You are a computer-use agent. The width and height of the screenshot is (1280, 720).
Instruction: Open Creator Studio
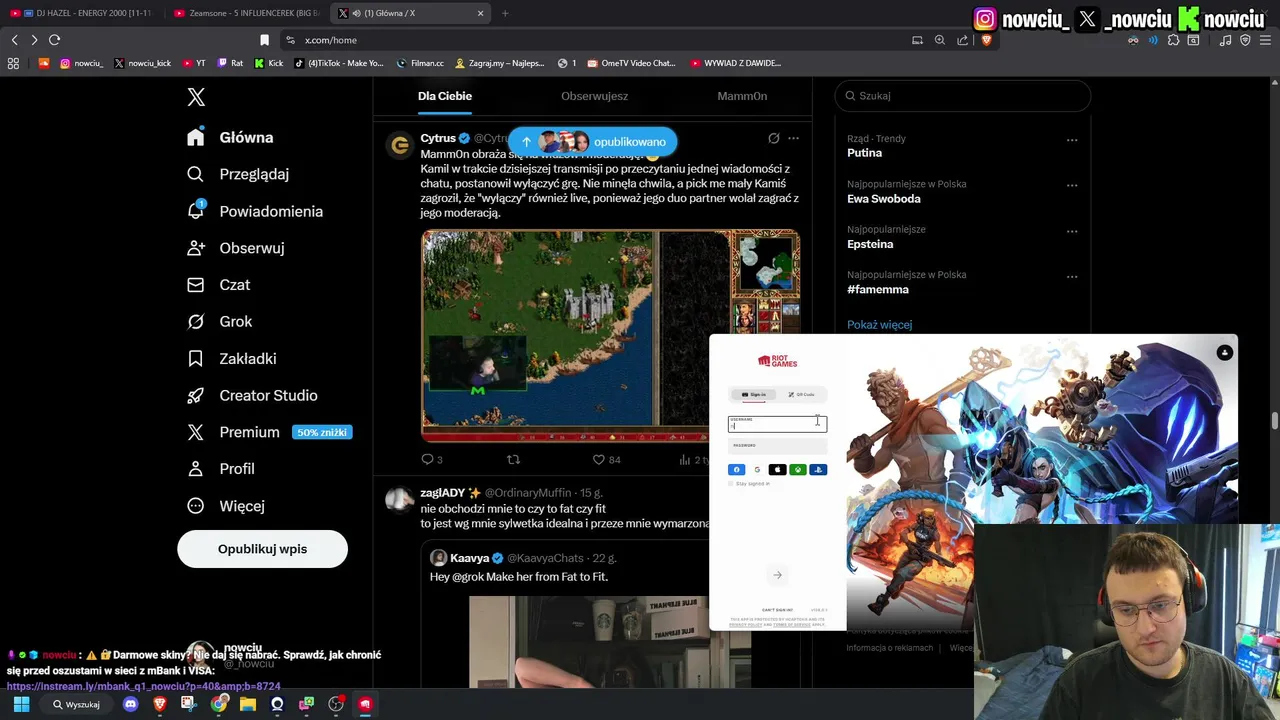[x=252, y=396]
